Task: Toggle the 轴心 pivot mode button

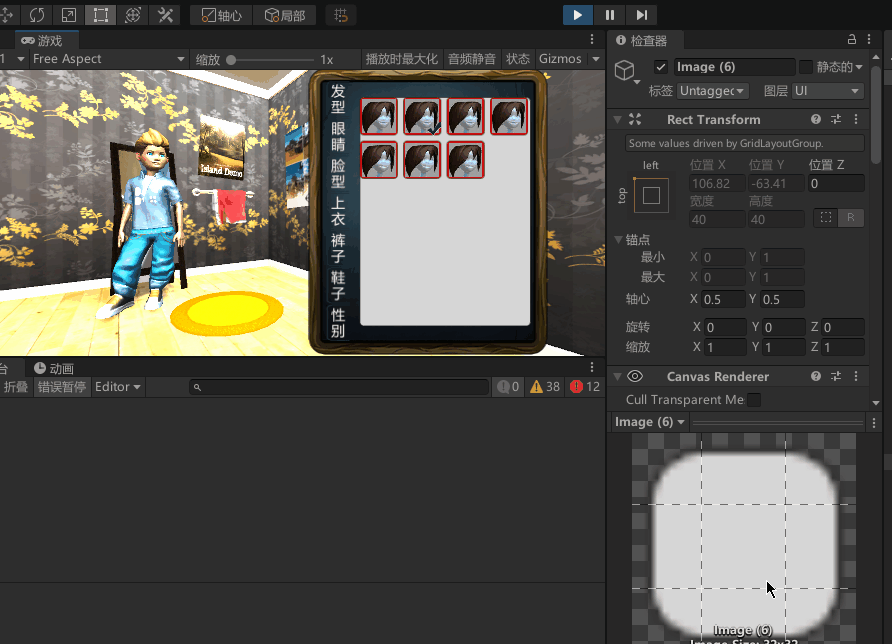Action: click(222, 14)
